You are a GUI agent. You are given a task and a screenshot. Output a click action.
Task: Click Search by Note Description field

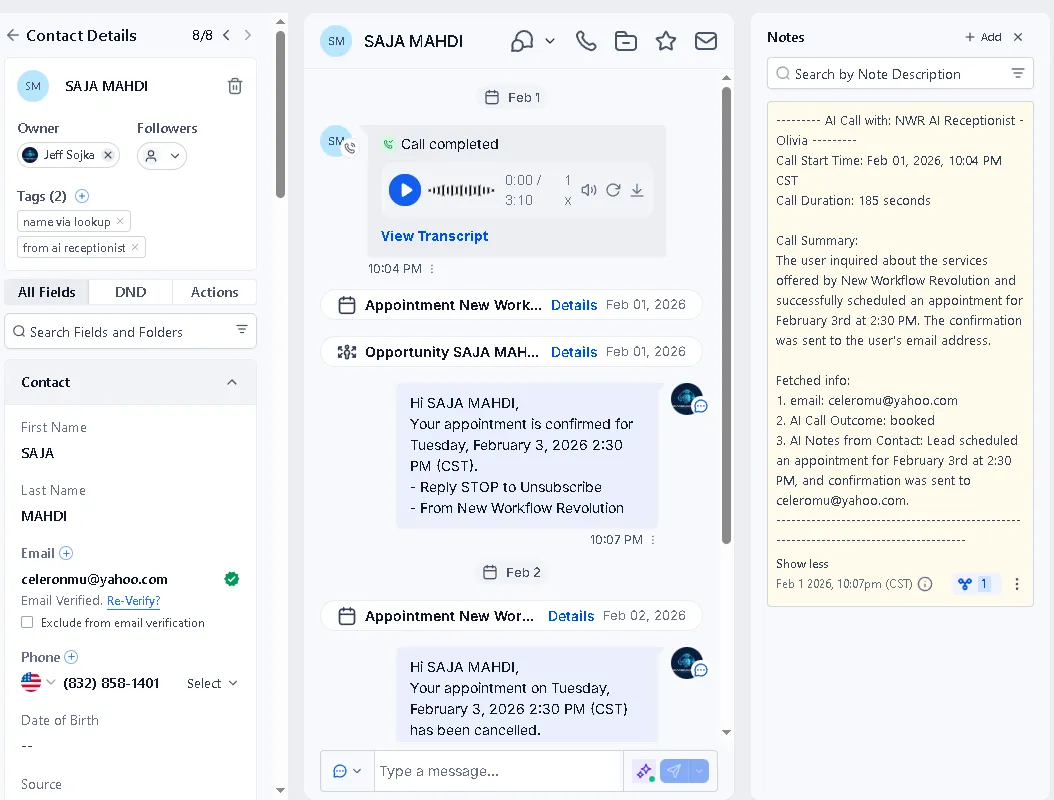point(899,74)
